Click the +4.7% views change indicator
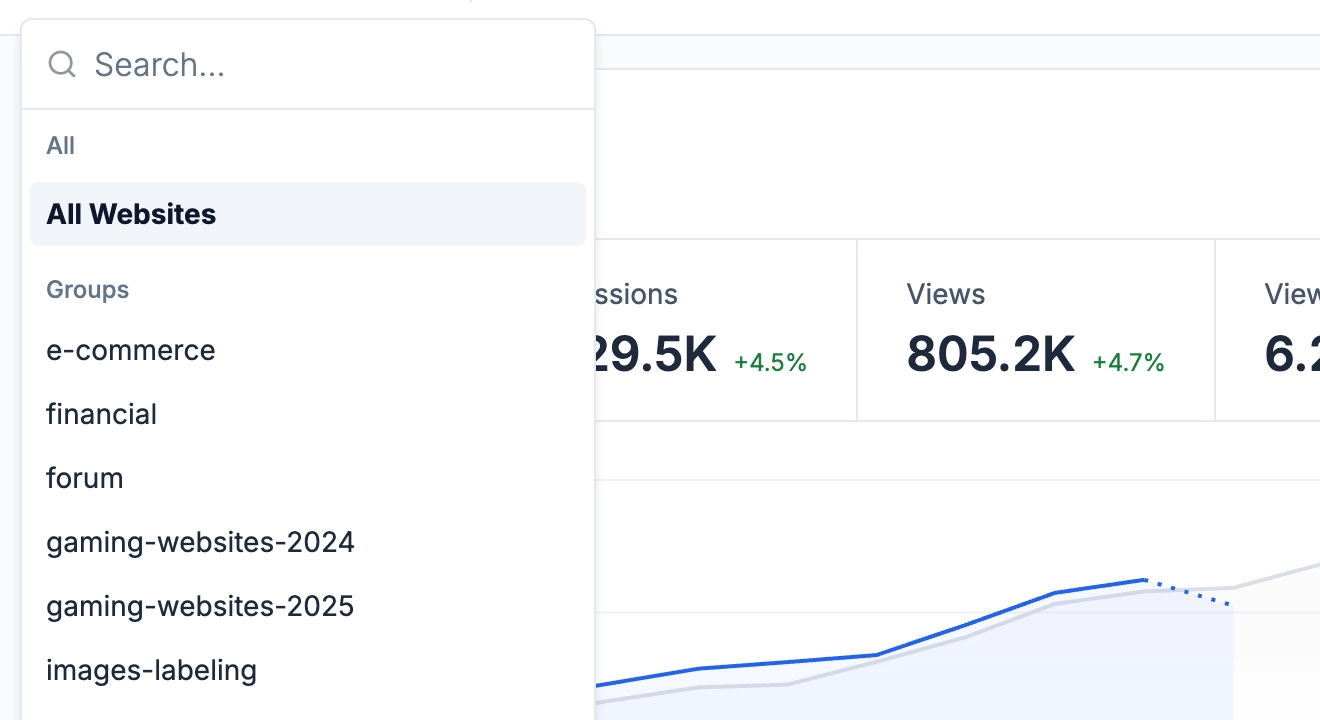 [1128, 363]
